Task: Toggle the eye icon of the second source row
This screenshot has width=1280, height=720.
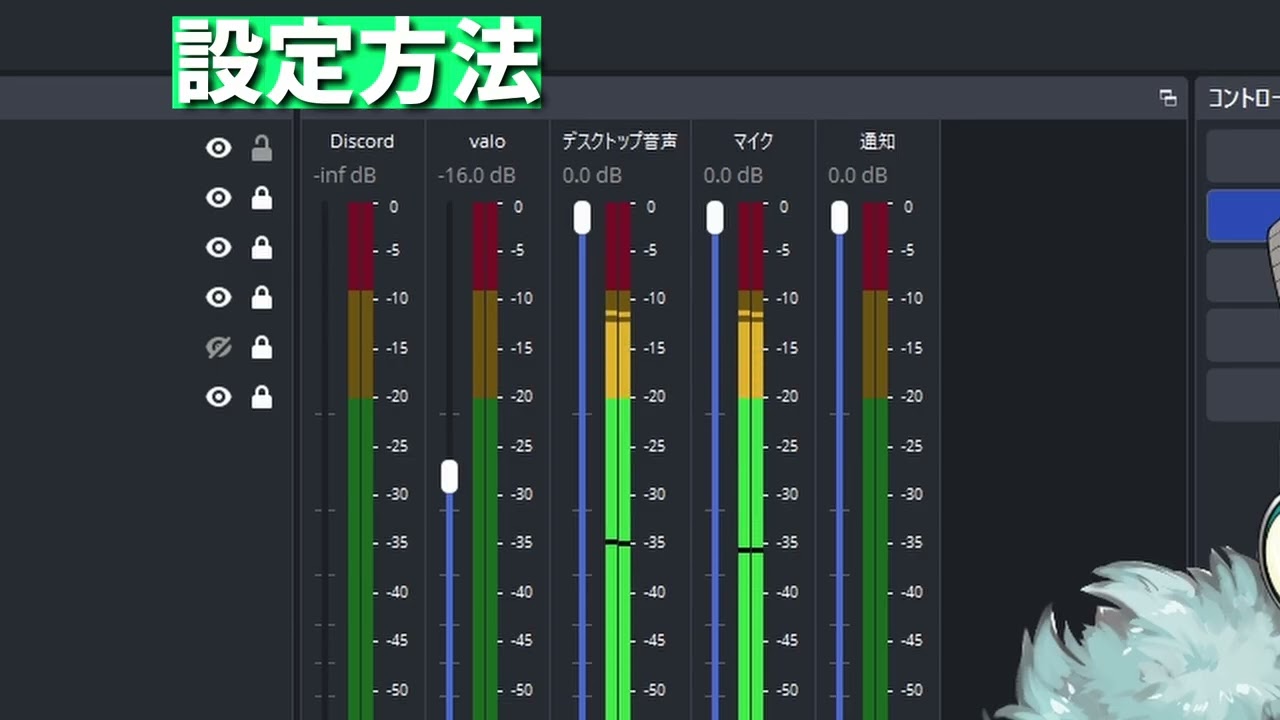Action: pyautogui.click(x=218, y=198)
